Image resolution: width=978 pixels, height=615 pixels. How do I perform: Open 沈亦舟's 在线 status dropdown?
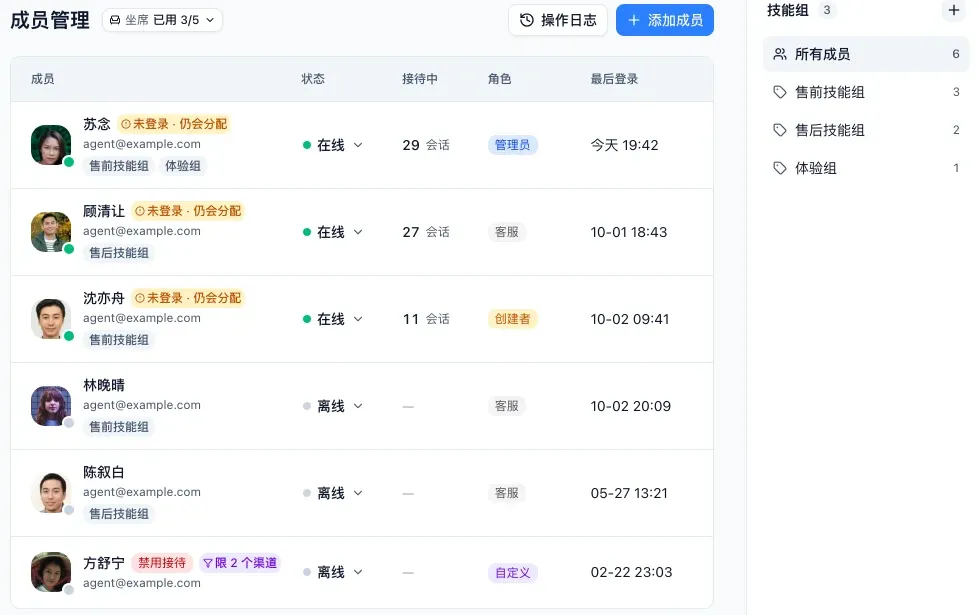[332, 319]
